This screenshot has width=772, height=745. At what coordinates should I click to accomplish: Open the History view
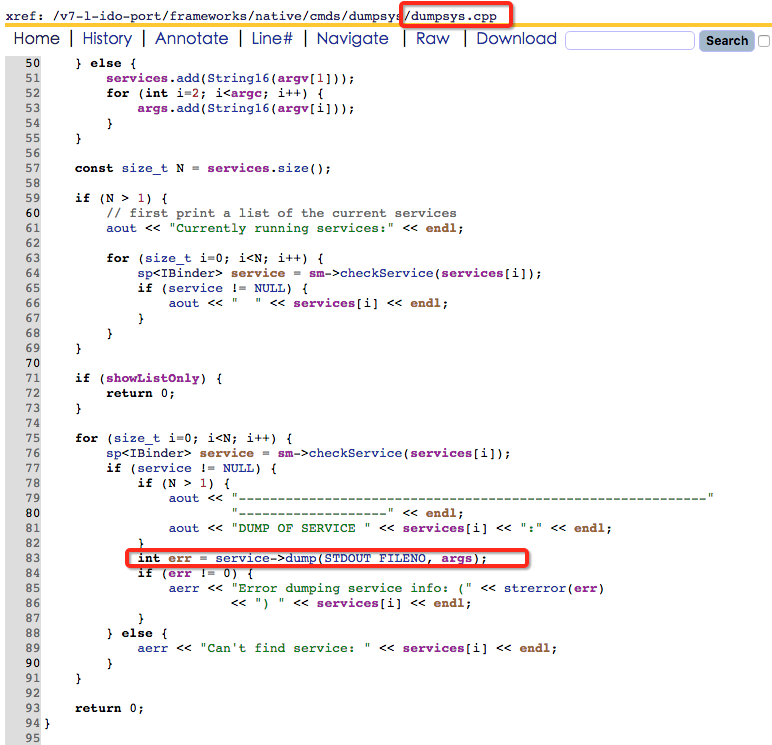point(107,38)
